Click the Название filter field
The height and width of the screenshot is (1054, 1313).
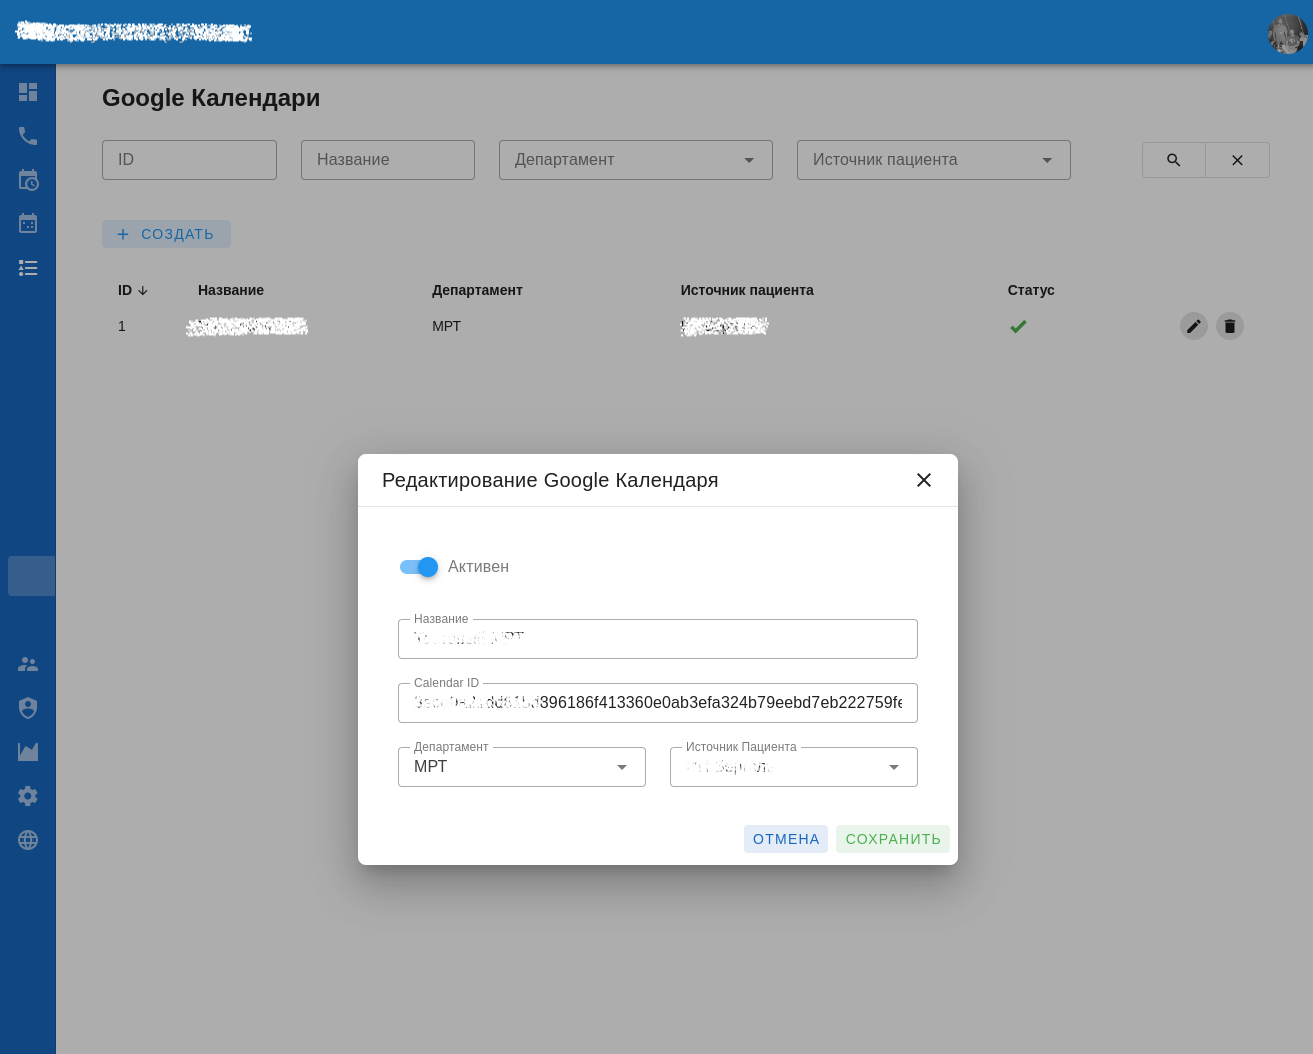pyautogui.click(x=388, y=160)
